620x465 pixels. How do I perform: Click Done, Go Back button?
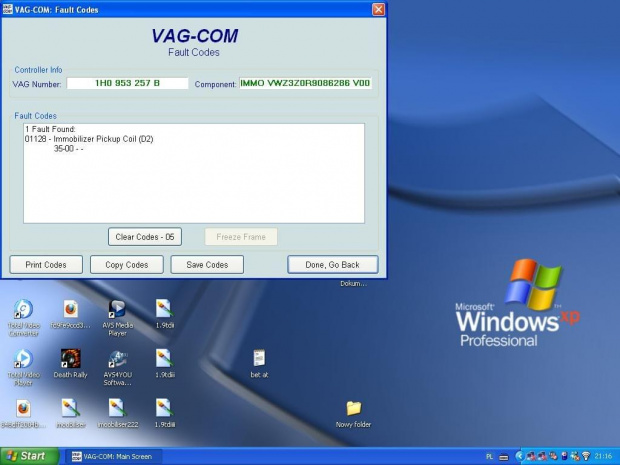tap(333, 265)
